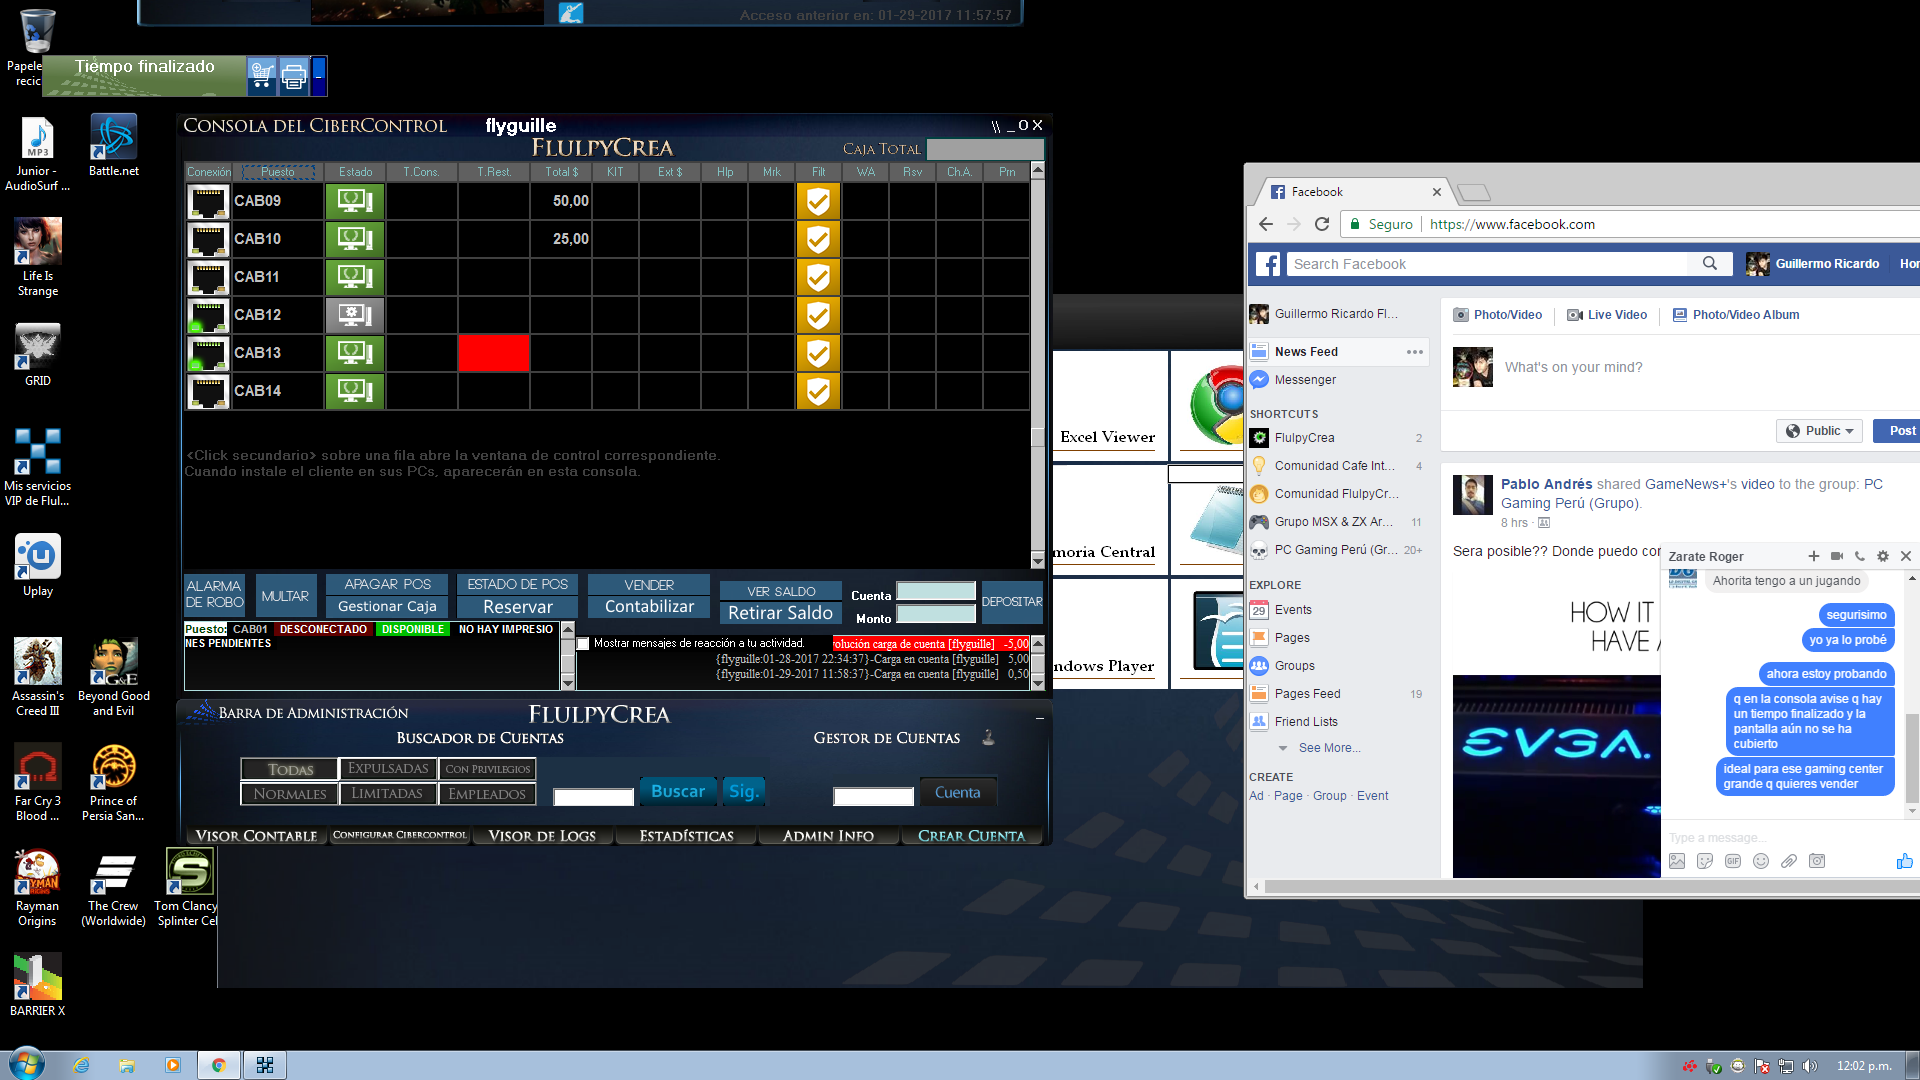Select the Todas account filter
The image size is (1920, 1080).
click(x=290, y=769)
